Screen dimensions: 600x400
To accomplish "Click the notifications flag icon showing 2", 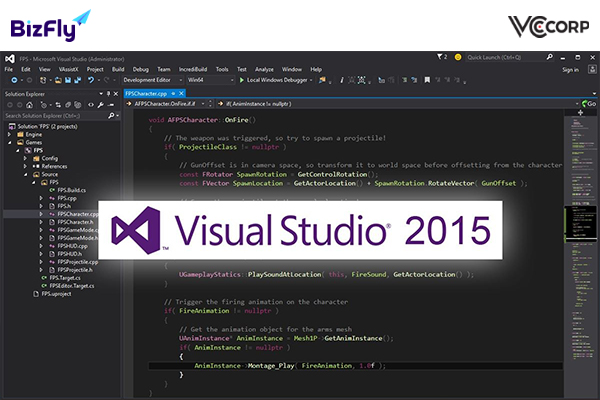I will [440, 57].
